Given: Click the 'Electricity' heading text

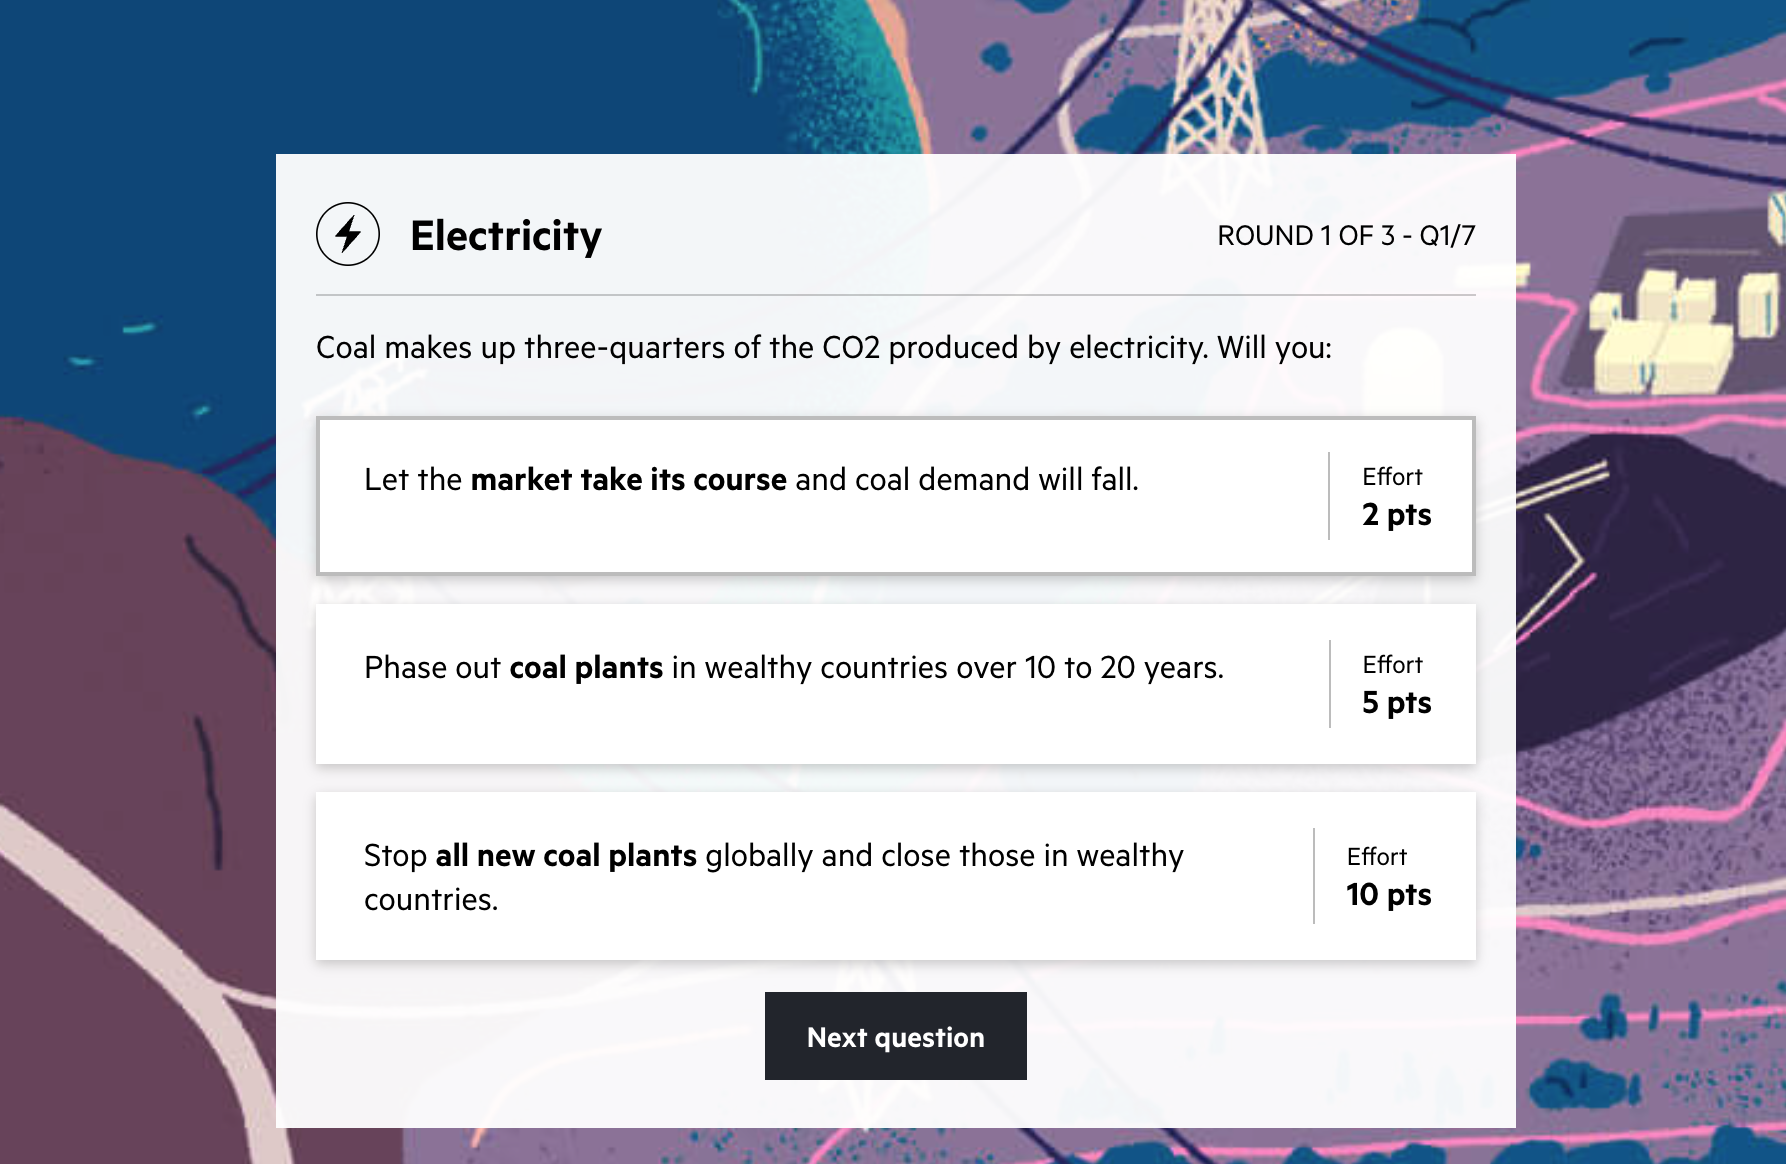Looking at the screenshot, I should 506,236.
